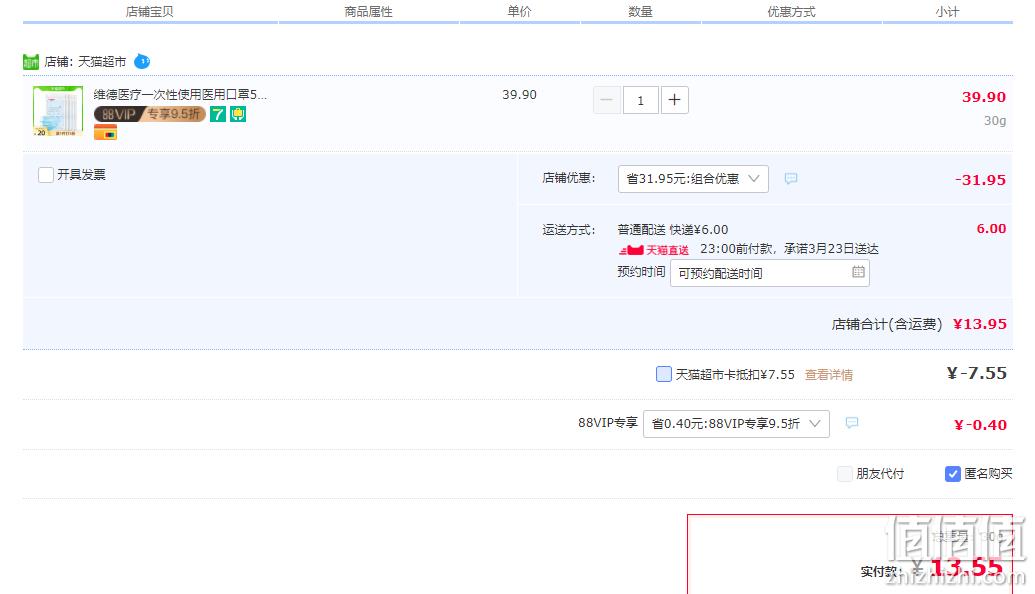Click the 88VIP 9.5折 badge
This screenshot has width=1035, height=594.
(x=150, y=114)
